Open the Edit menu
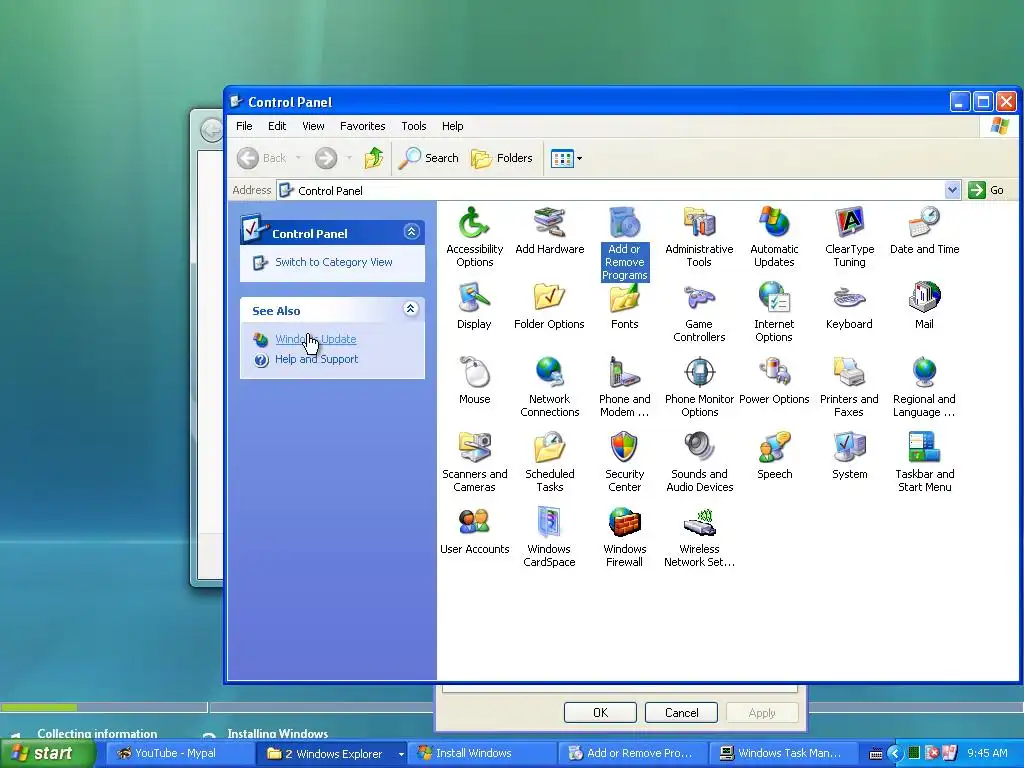This screenshot has width=1024, height=768. click(x=277, y=126)
